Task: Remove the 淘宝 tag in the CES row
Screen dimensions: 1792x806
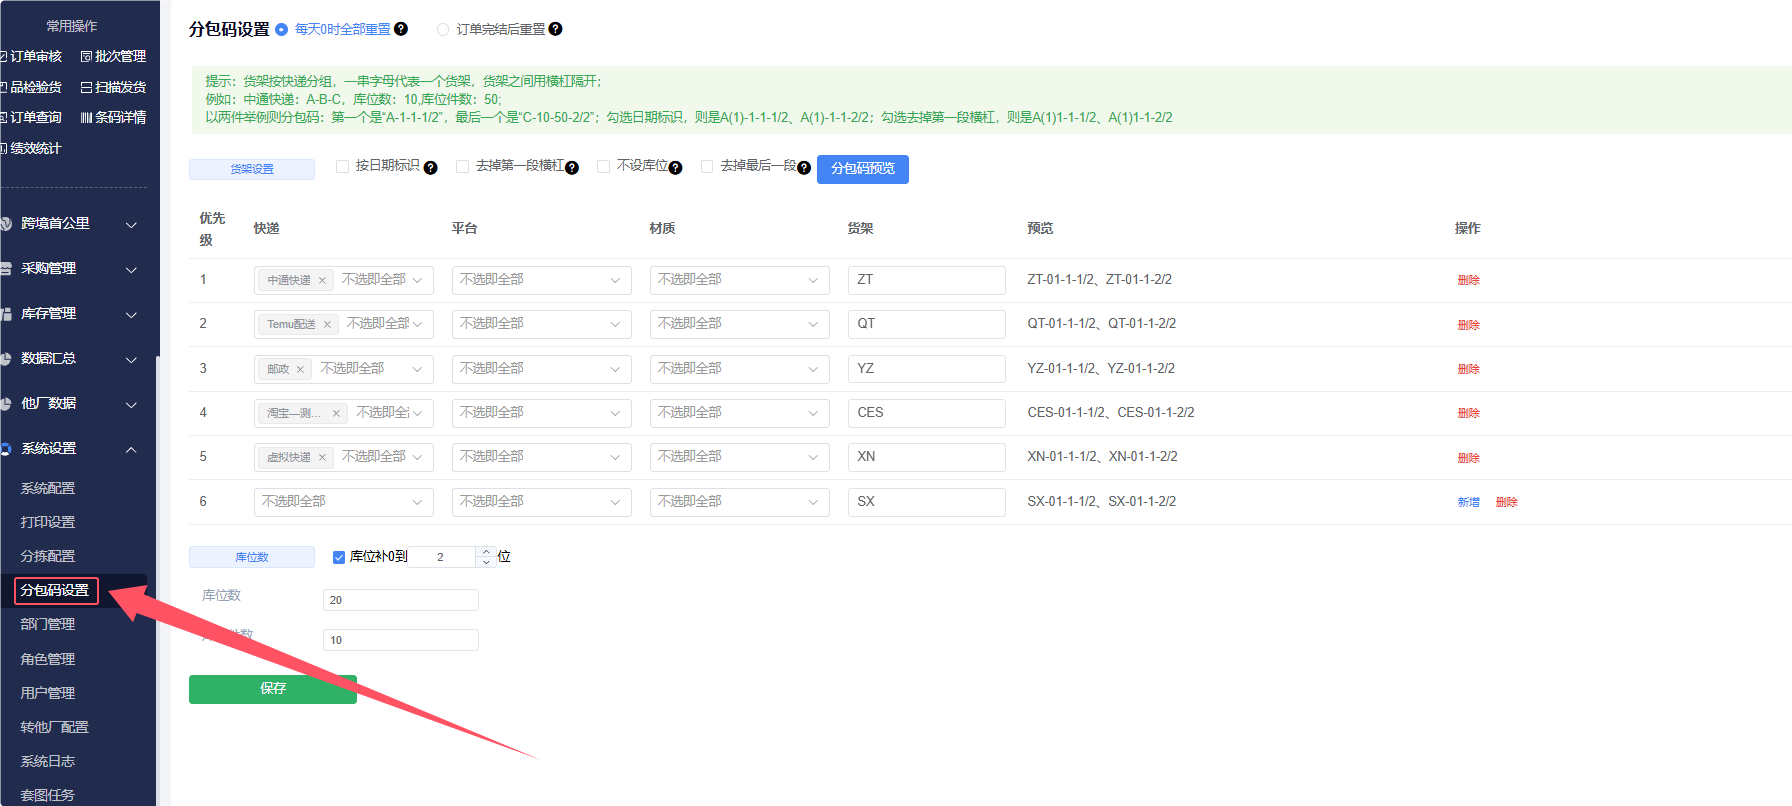Action: 336,413
